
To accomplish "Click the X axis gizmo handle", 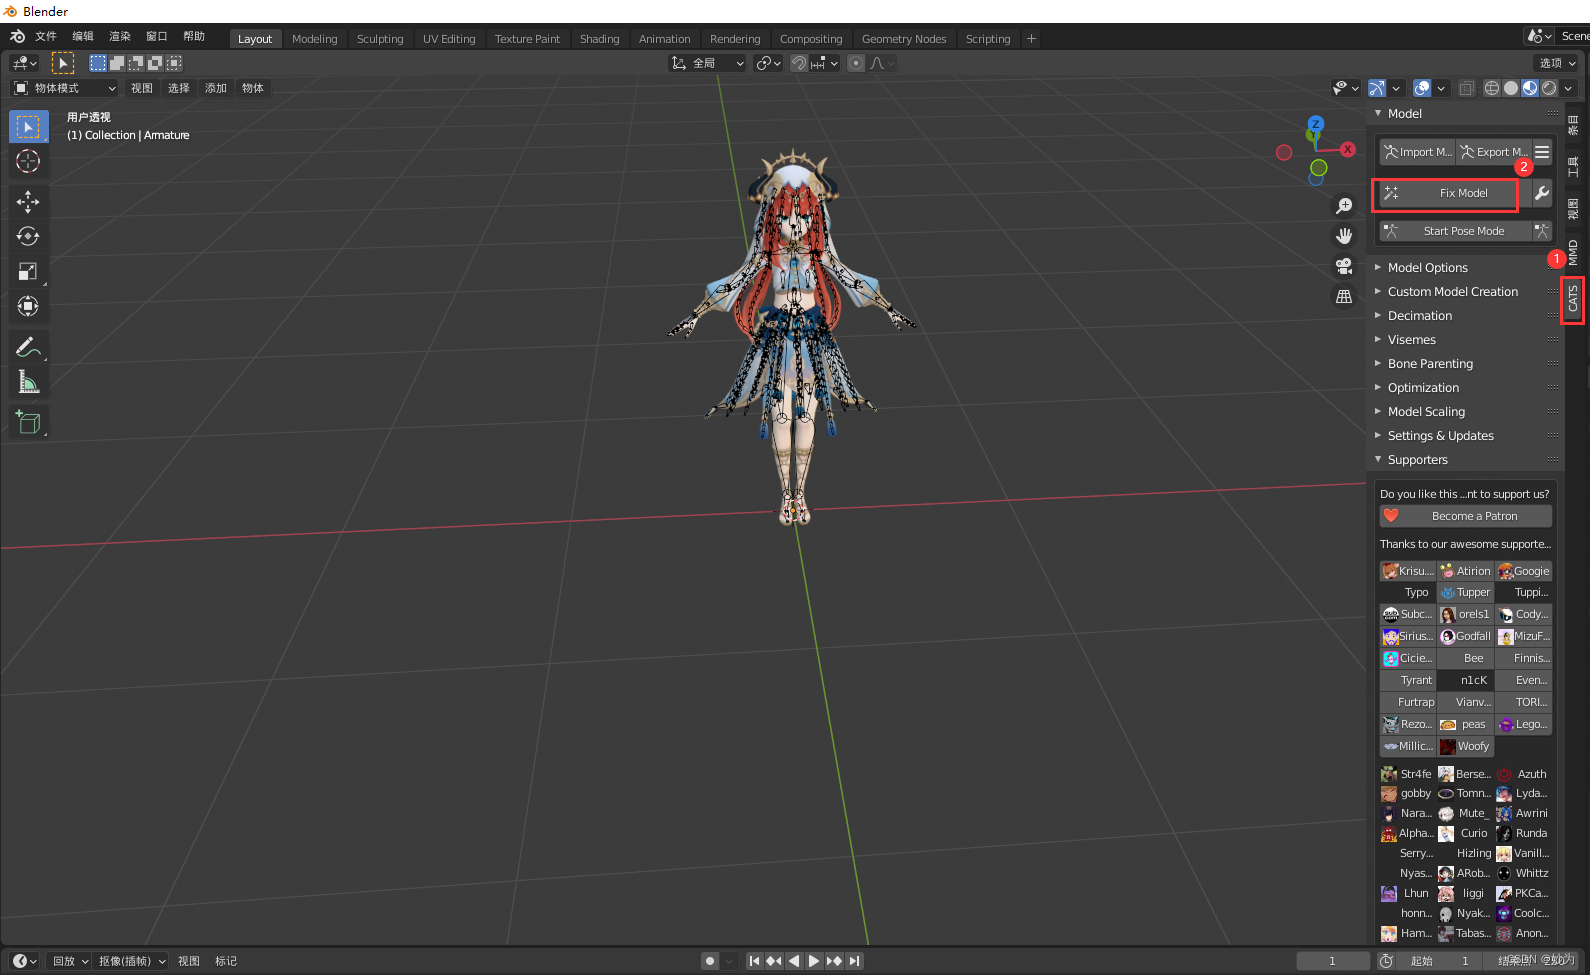I will pyautogui.click(x=1348, y=149).
